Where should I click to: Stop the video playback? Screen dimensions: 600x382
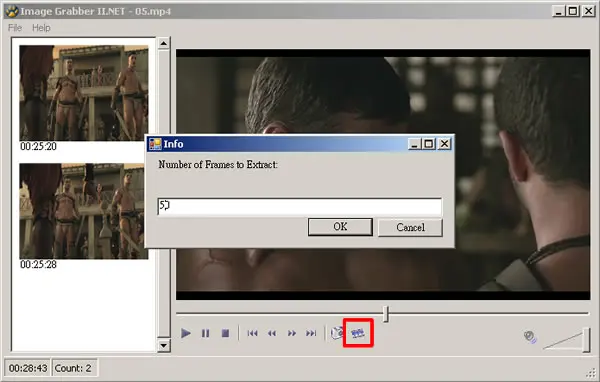coord(225,333)
